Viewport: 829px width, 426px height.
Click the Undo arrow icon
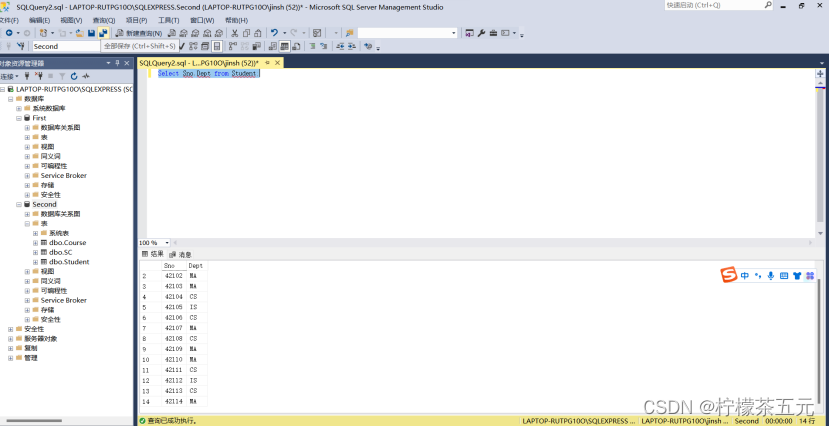coord(274,33)
